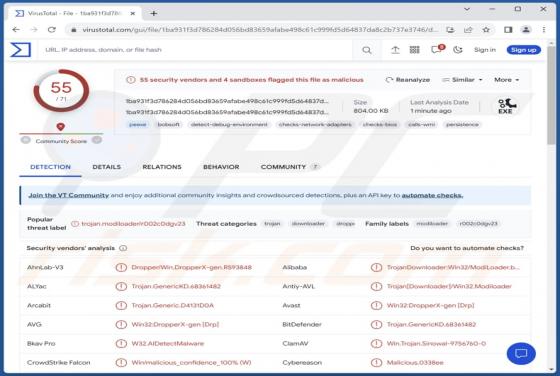This screenshot has height=376, width=560.
Task: Click alert icon in CrowdStrike Falcon row
Action: 121,362
